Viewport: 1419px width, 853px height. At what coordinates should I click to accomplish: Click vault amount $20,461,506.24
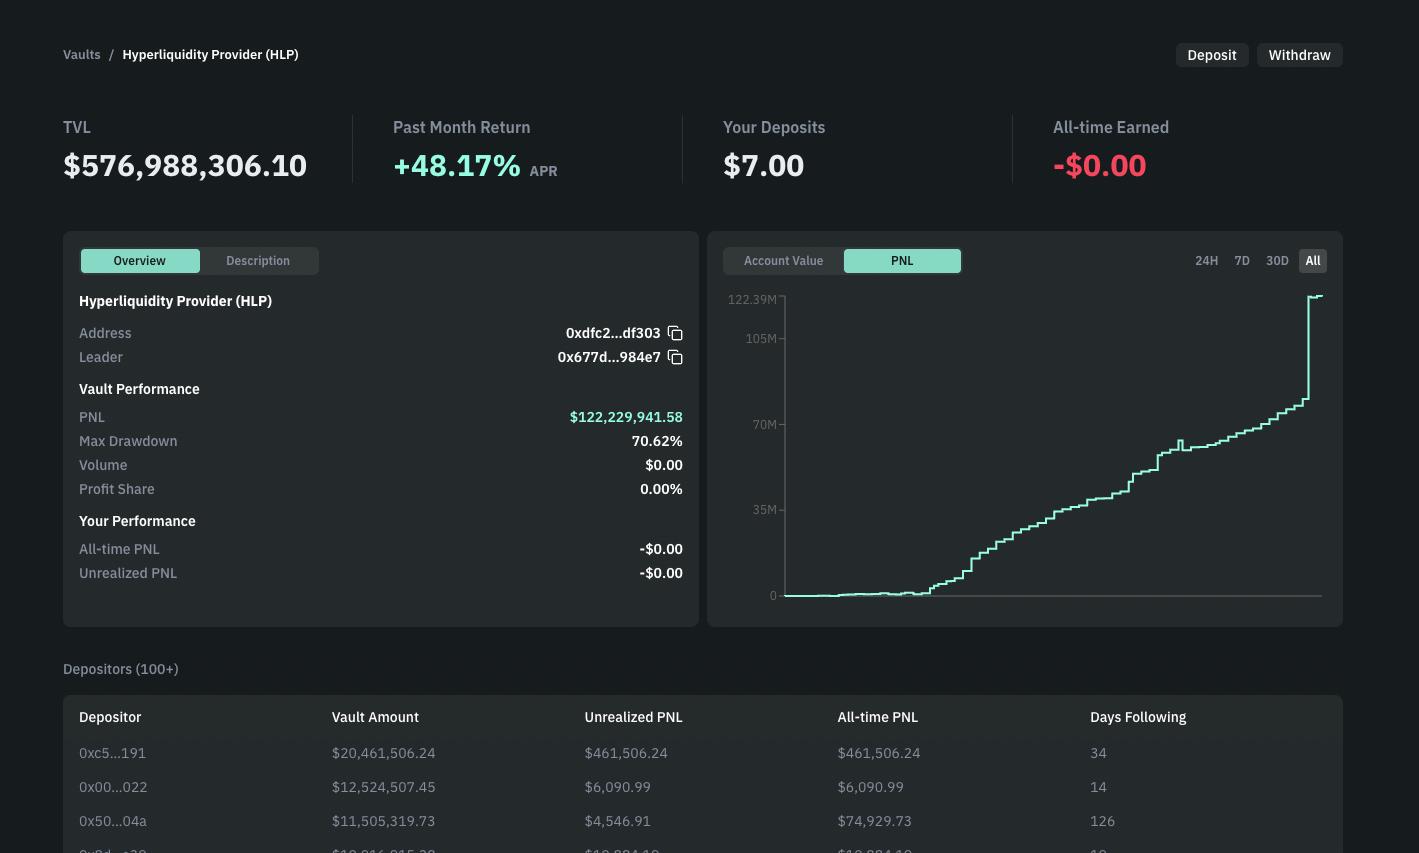click(x=384, y=753)
